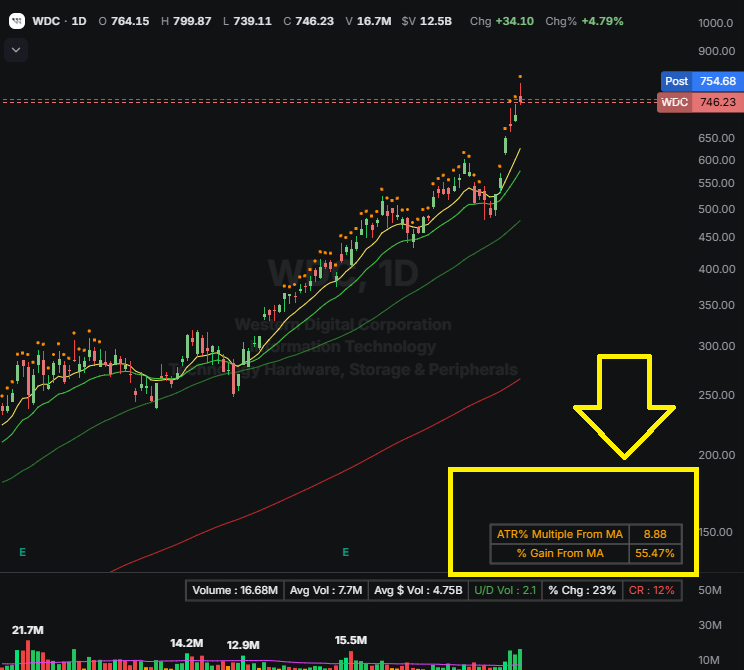The width and height of the screenshot is (744, 670).
Task: Click the Chg% +4.79% value
Action: (584, 21)
